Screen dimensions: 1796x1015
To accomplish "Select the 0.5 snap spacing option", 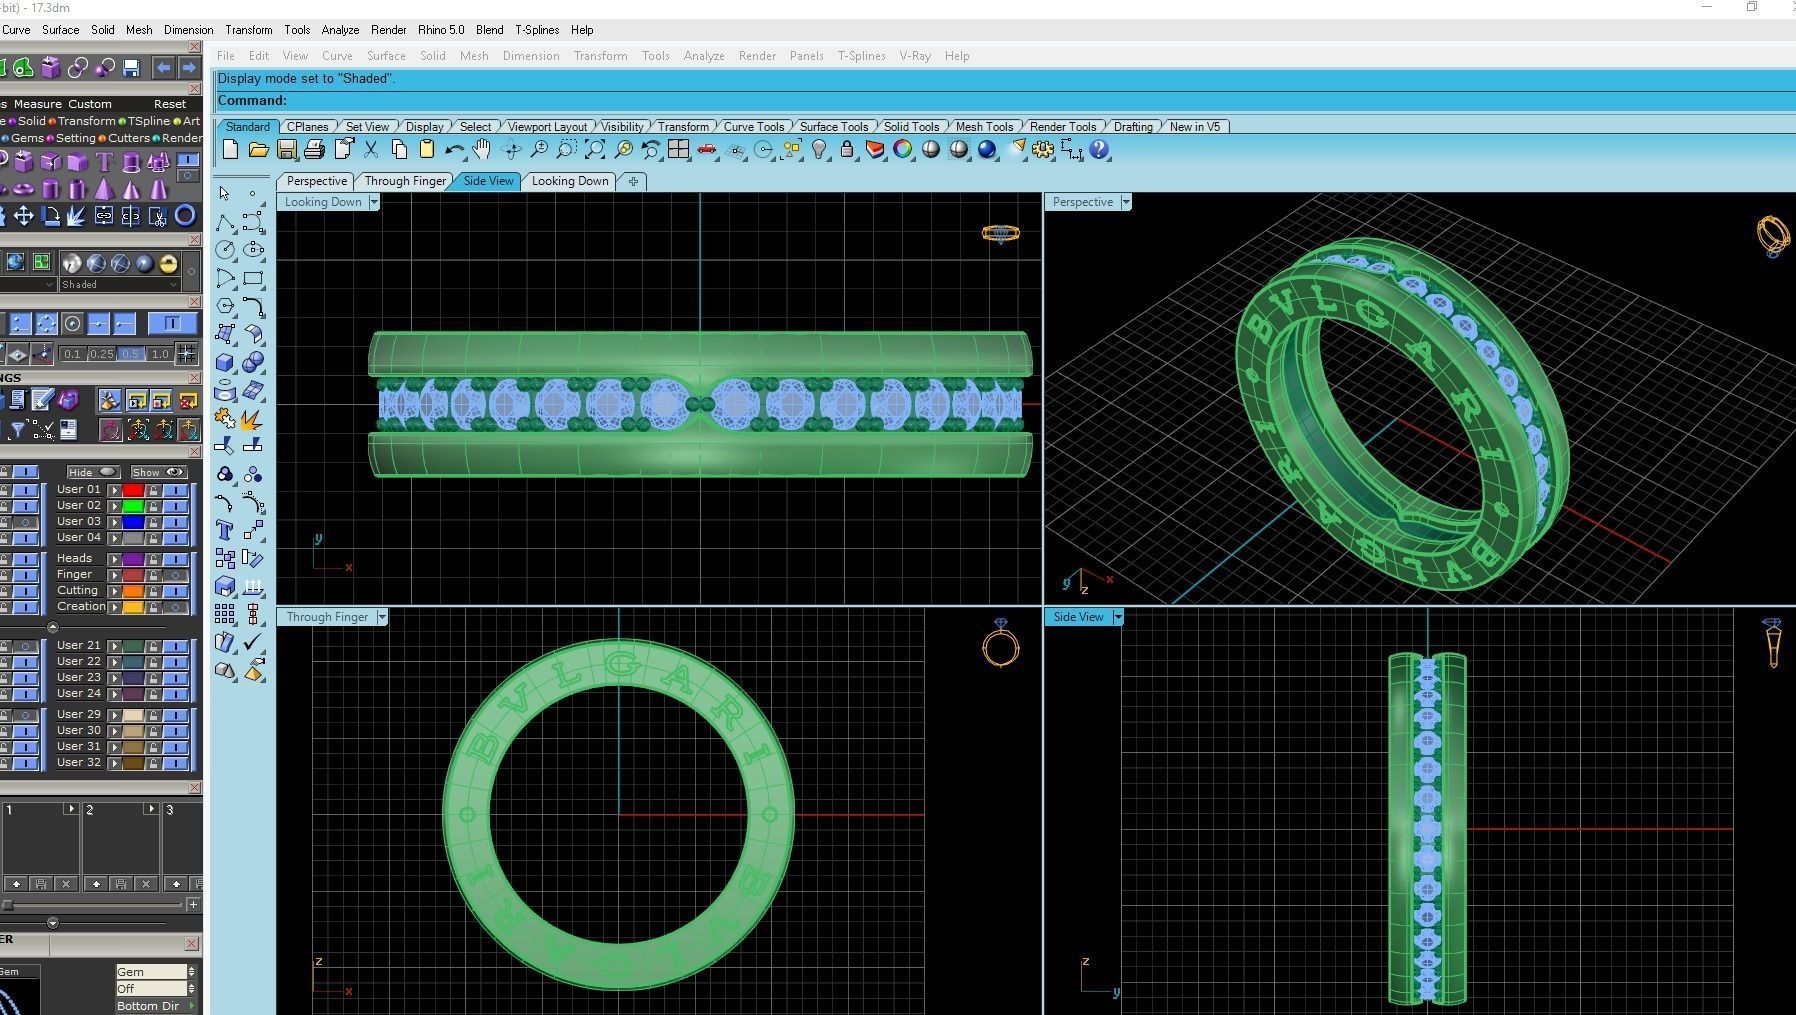I will (130, 354).
